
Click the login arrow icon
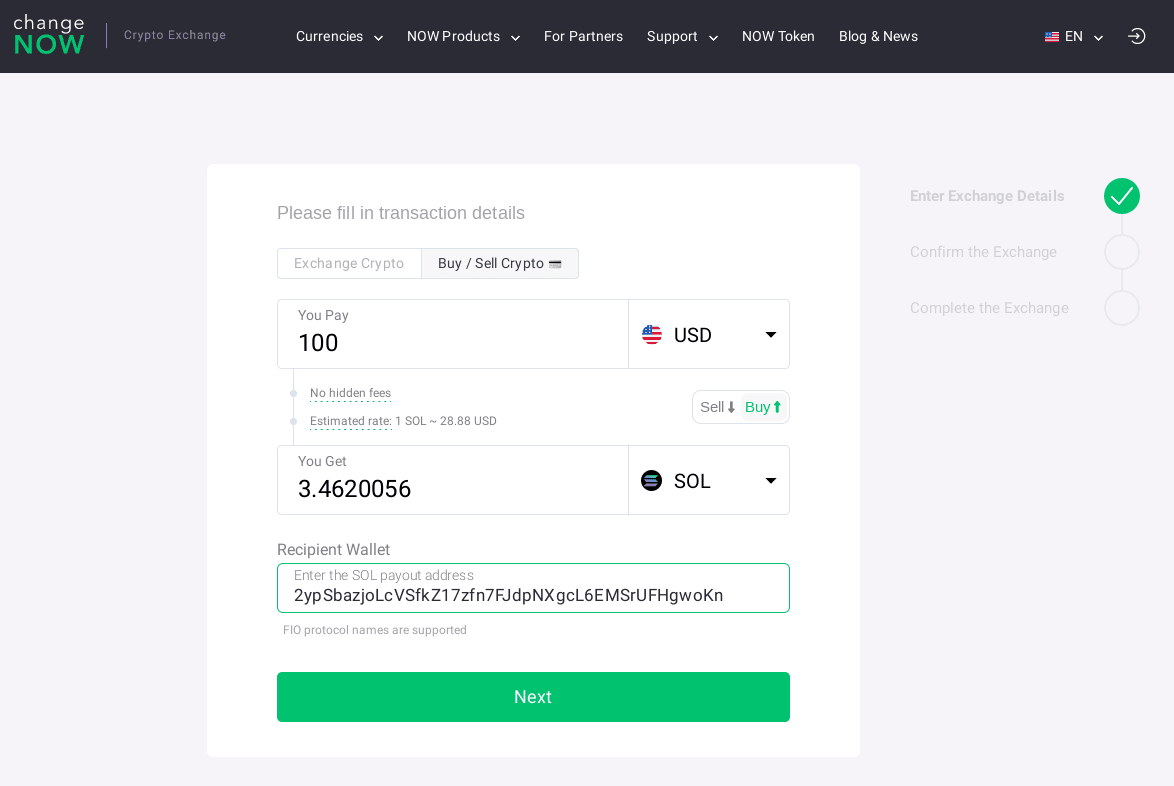click(x=1136, y=36)
